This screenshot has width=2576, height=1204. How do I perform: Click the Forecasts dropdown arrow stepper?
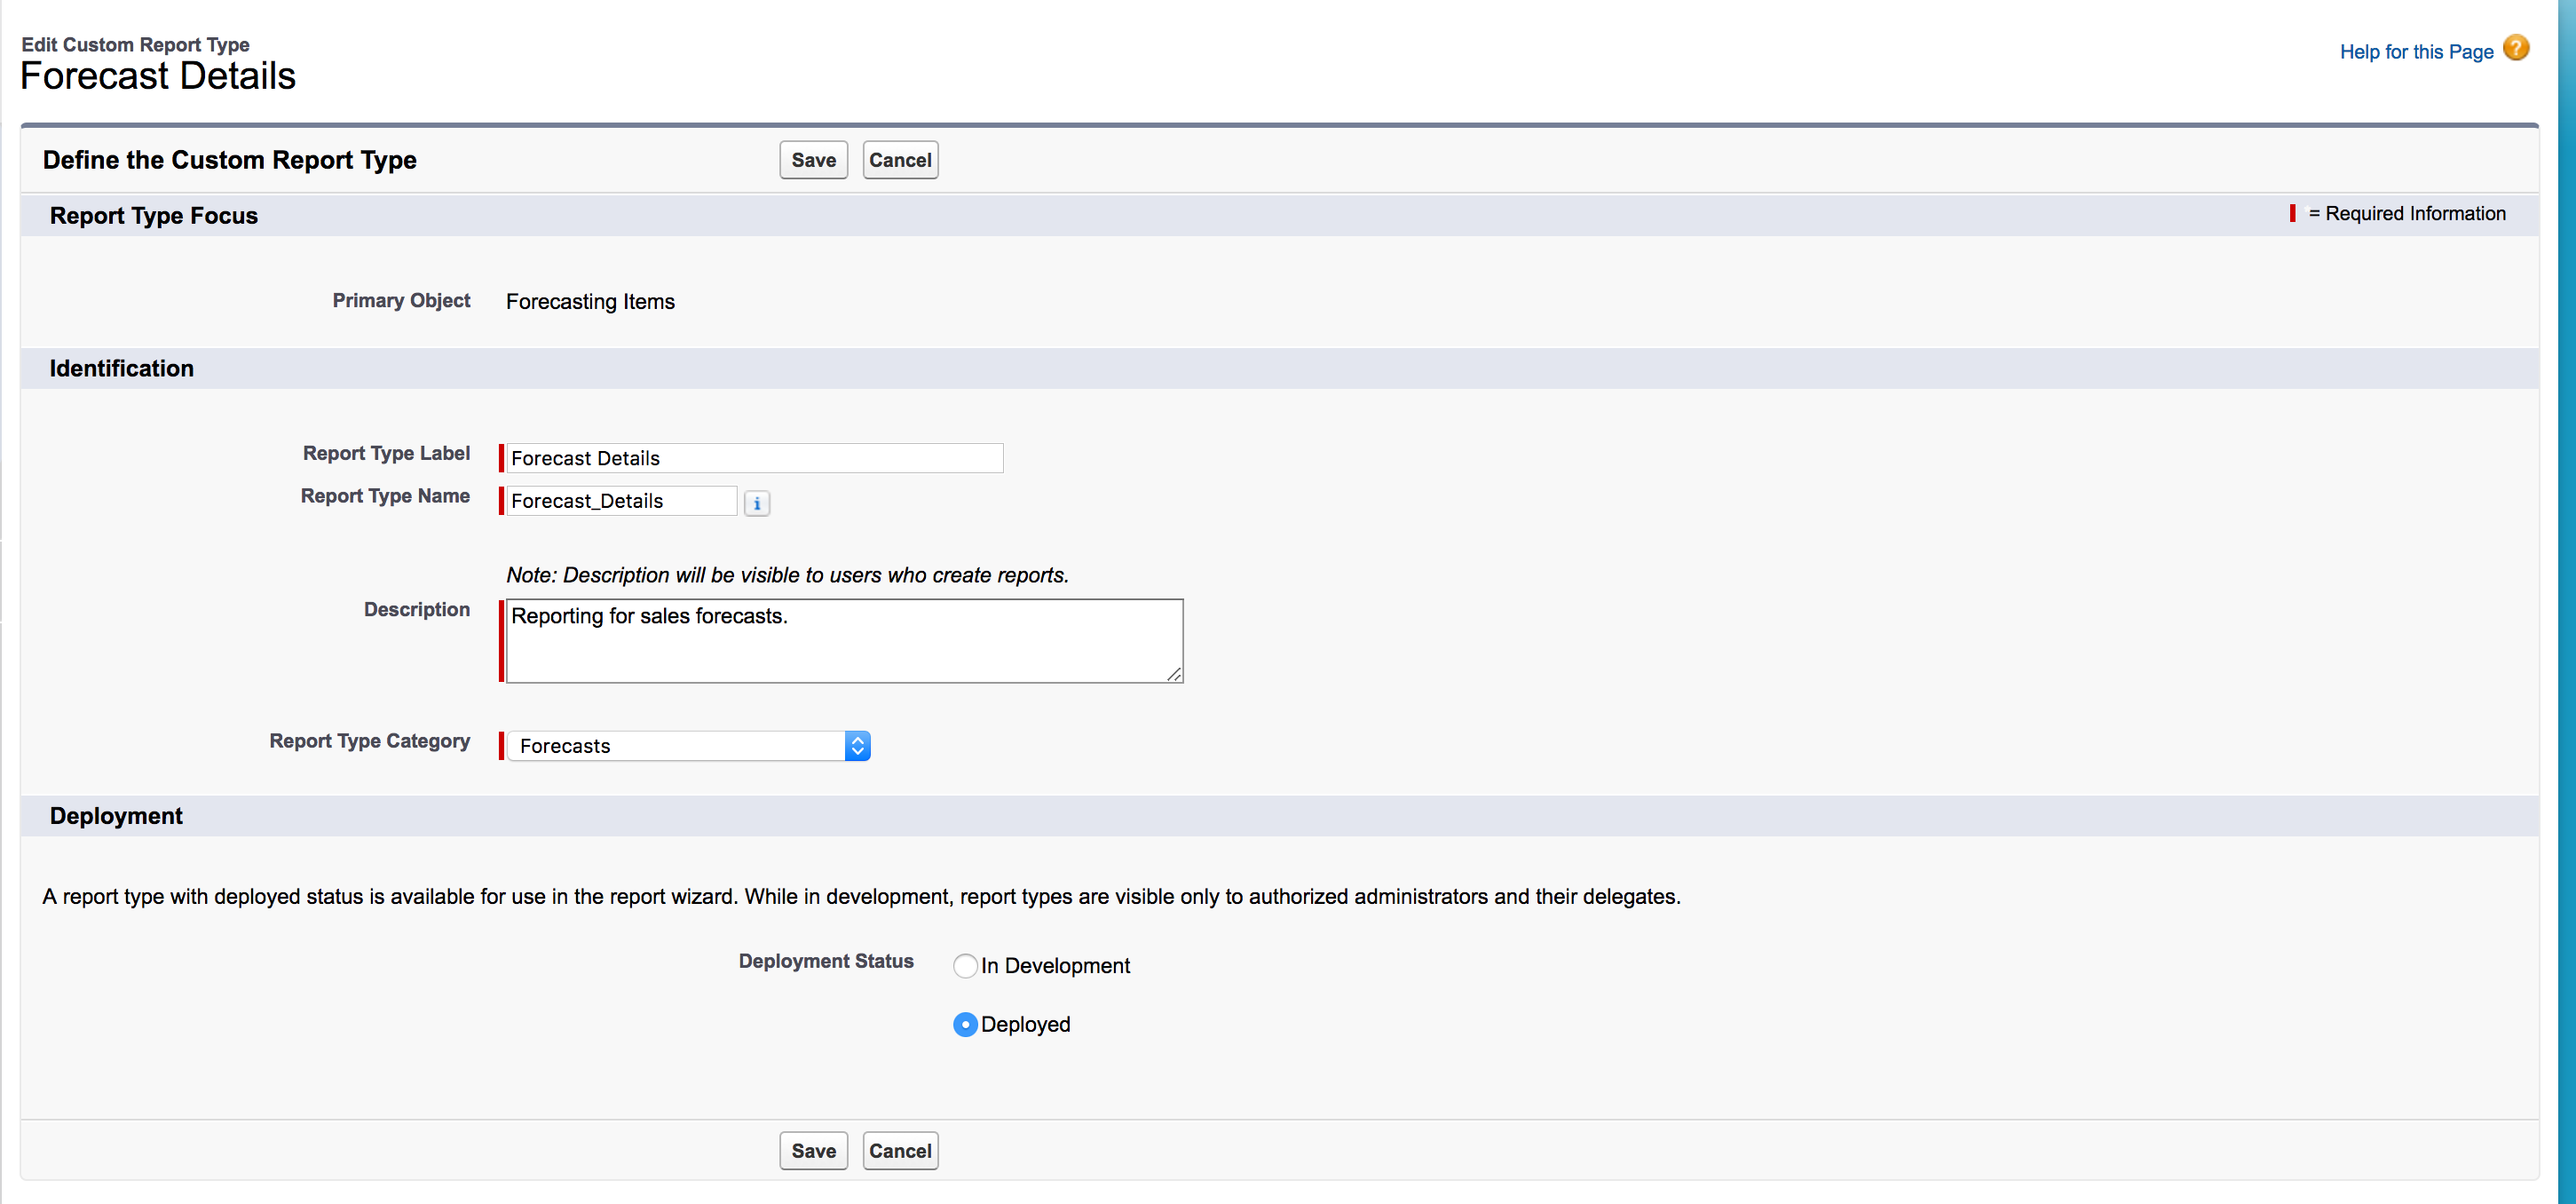(x=857, y=746)
